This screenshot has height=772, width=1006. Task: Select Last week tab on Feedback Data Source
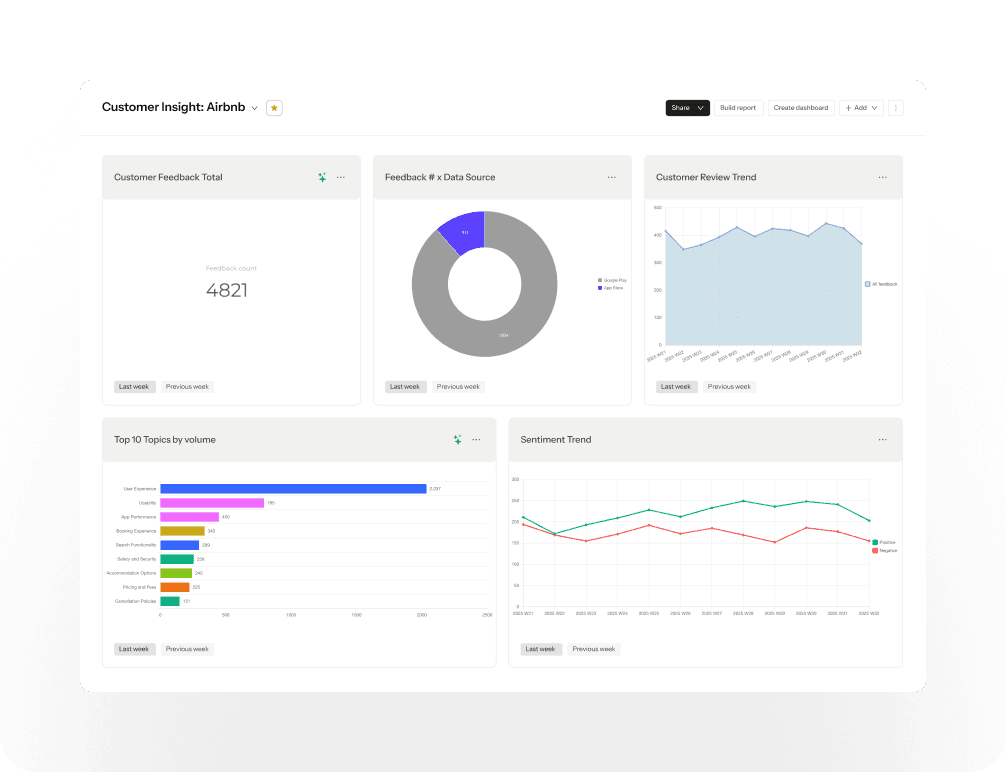coord(405,387)
